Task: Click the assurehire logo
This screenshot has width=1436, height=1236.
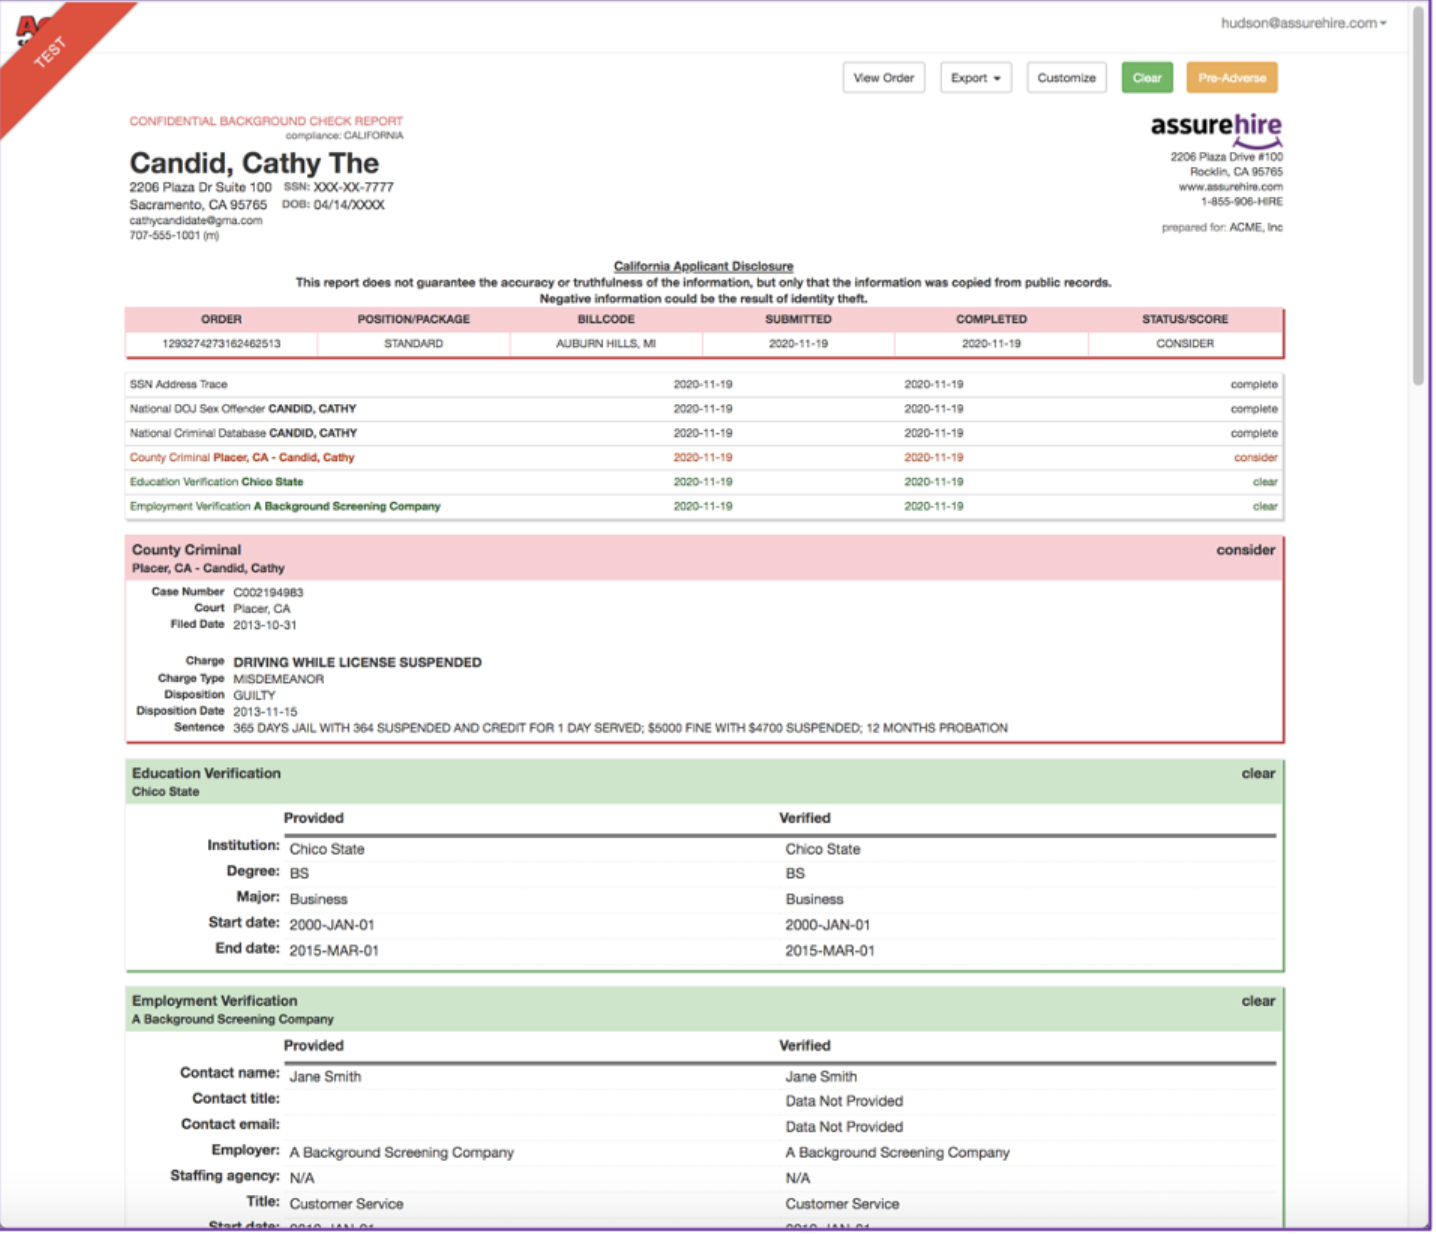Action: (x=1215, y=127)
